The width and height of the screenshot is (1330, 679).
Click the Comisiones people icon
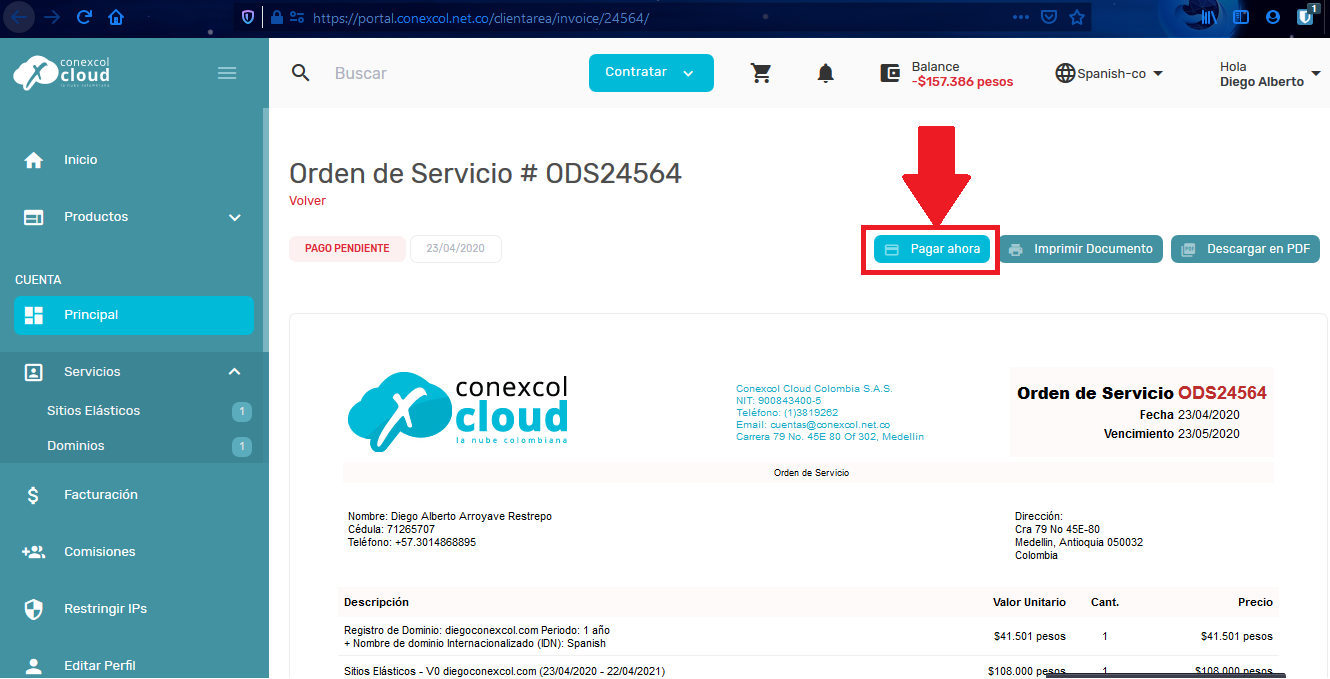pos(34,552)
